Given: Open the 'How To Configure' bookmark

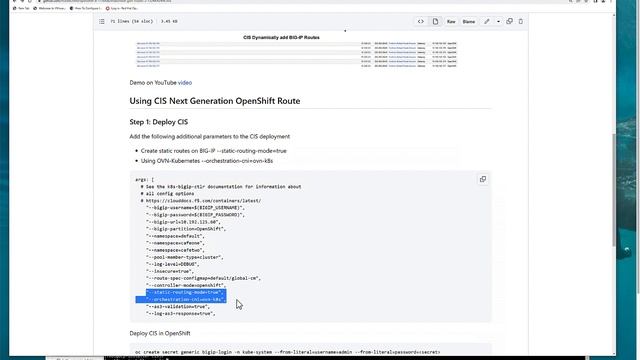Looking at the screenshot, I should [85, 8].
